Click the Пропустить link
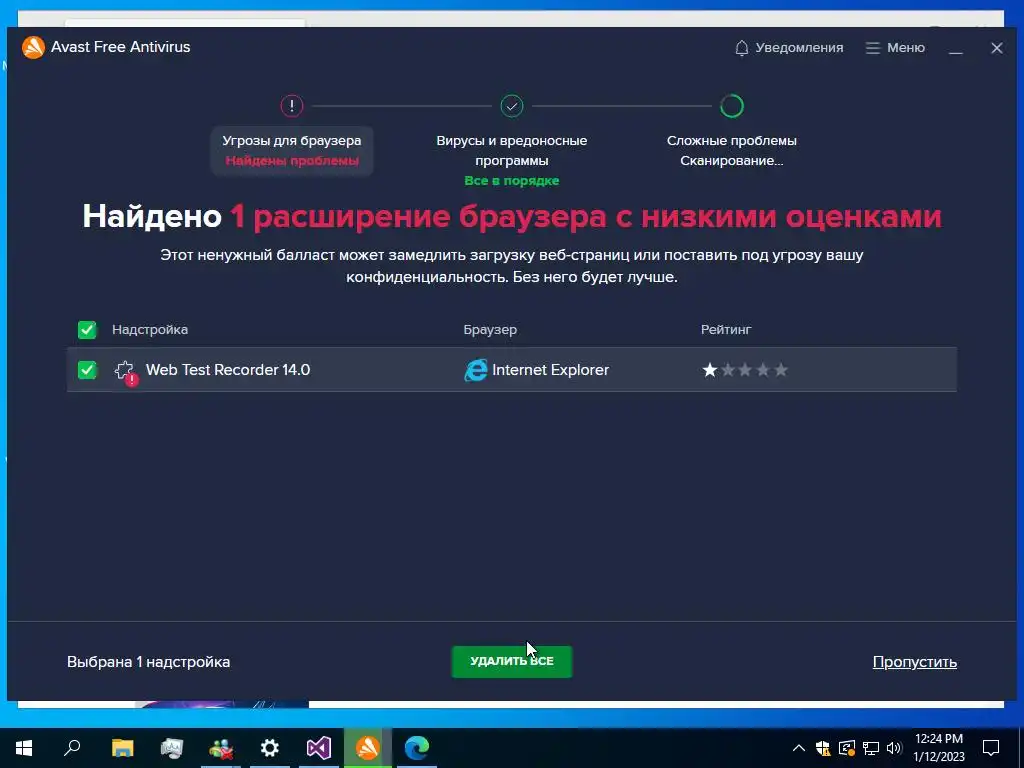The height and width of the screenshot is (768, 1024). 914,662
